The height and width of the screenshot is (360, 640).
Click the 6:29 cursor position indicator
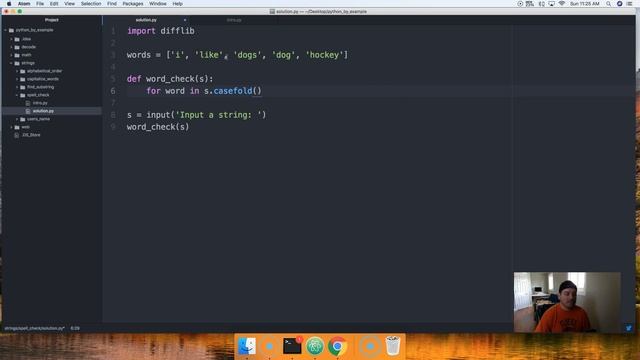click(x=75, y=328)
